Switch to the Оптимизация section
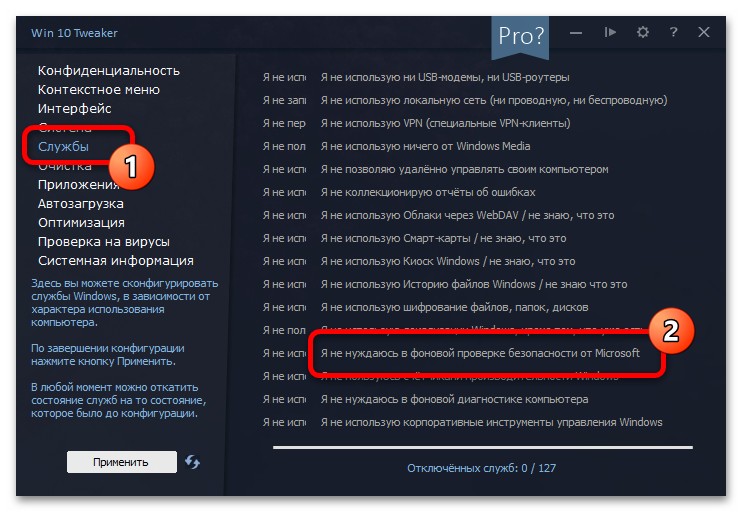Image resolution: width=742 pixels, height=512 pixels. (81, 222)
